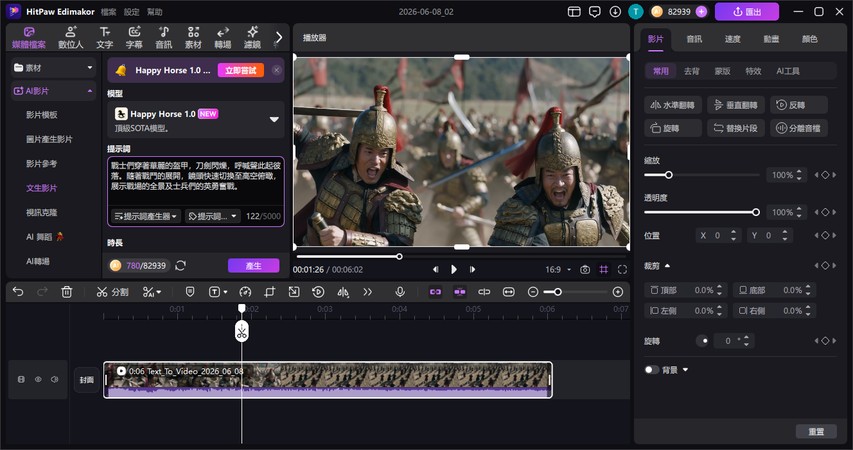This screenshot has width=853, height=450.
Task: Split the clip with 分割 tool
Action: (x=112, y=292)
